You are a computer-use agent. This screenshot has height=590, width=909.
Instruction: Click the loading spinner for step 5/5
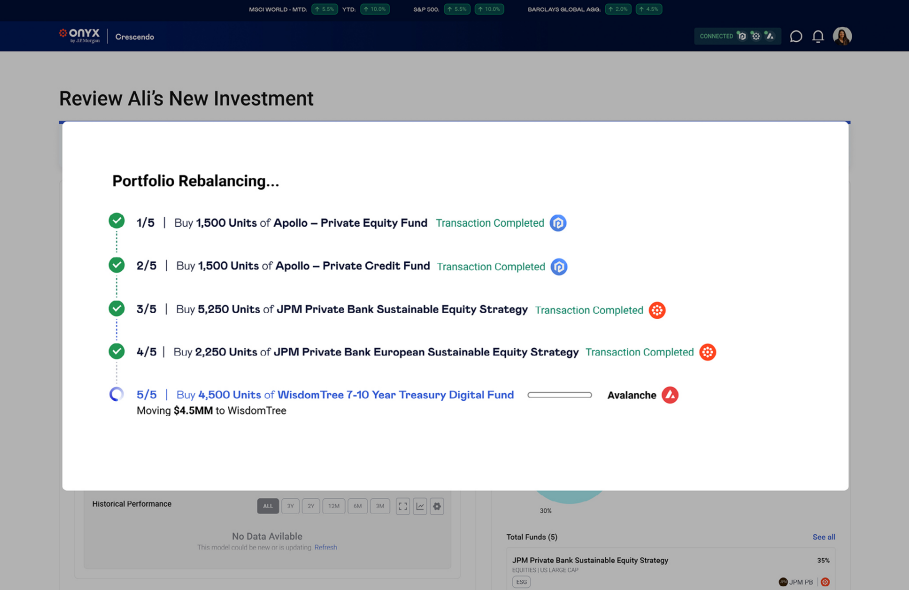pyautogui.click(x=116, y=394)
